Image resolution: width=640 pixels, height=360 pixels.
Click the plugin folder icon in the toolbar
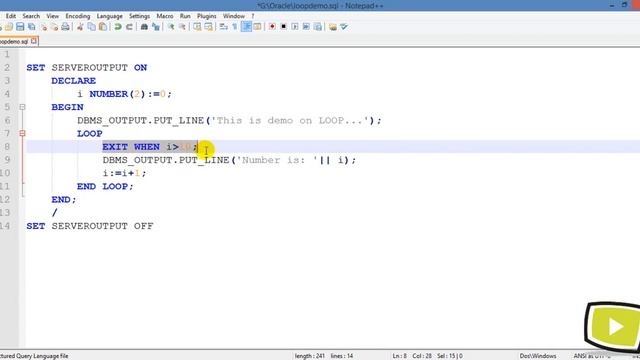[x=333, y=27]
